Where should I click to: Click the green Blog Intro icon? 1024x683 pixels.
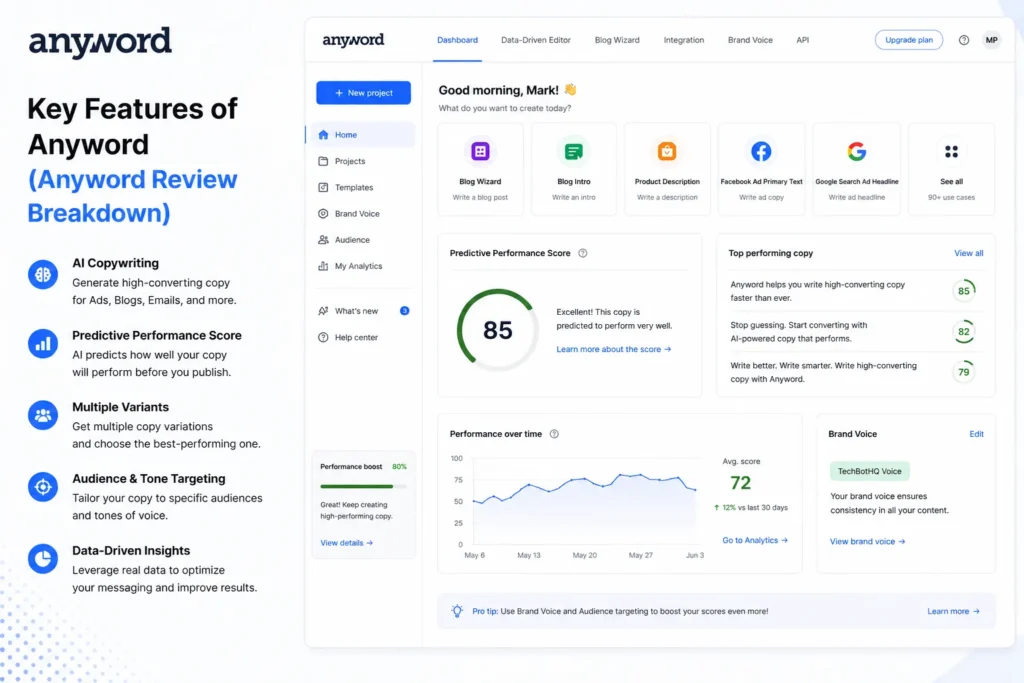pos(573,151)
